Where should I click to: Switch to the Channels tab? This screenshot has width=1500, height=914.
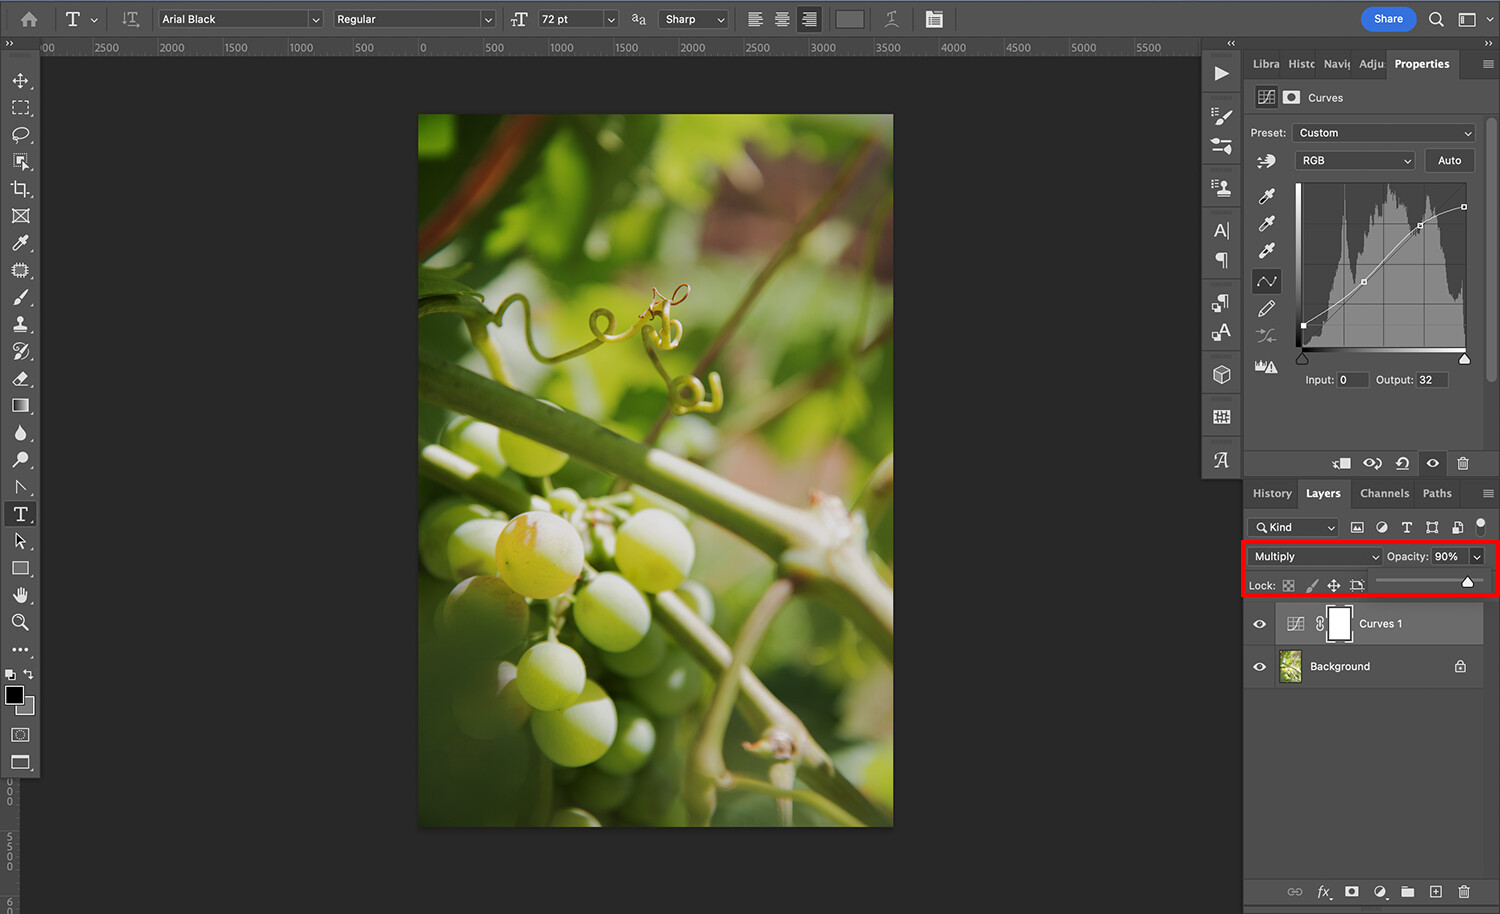point(1384,493)
